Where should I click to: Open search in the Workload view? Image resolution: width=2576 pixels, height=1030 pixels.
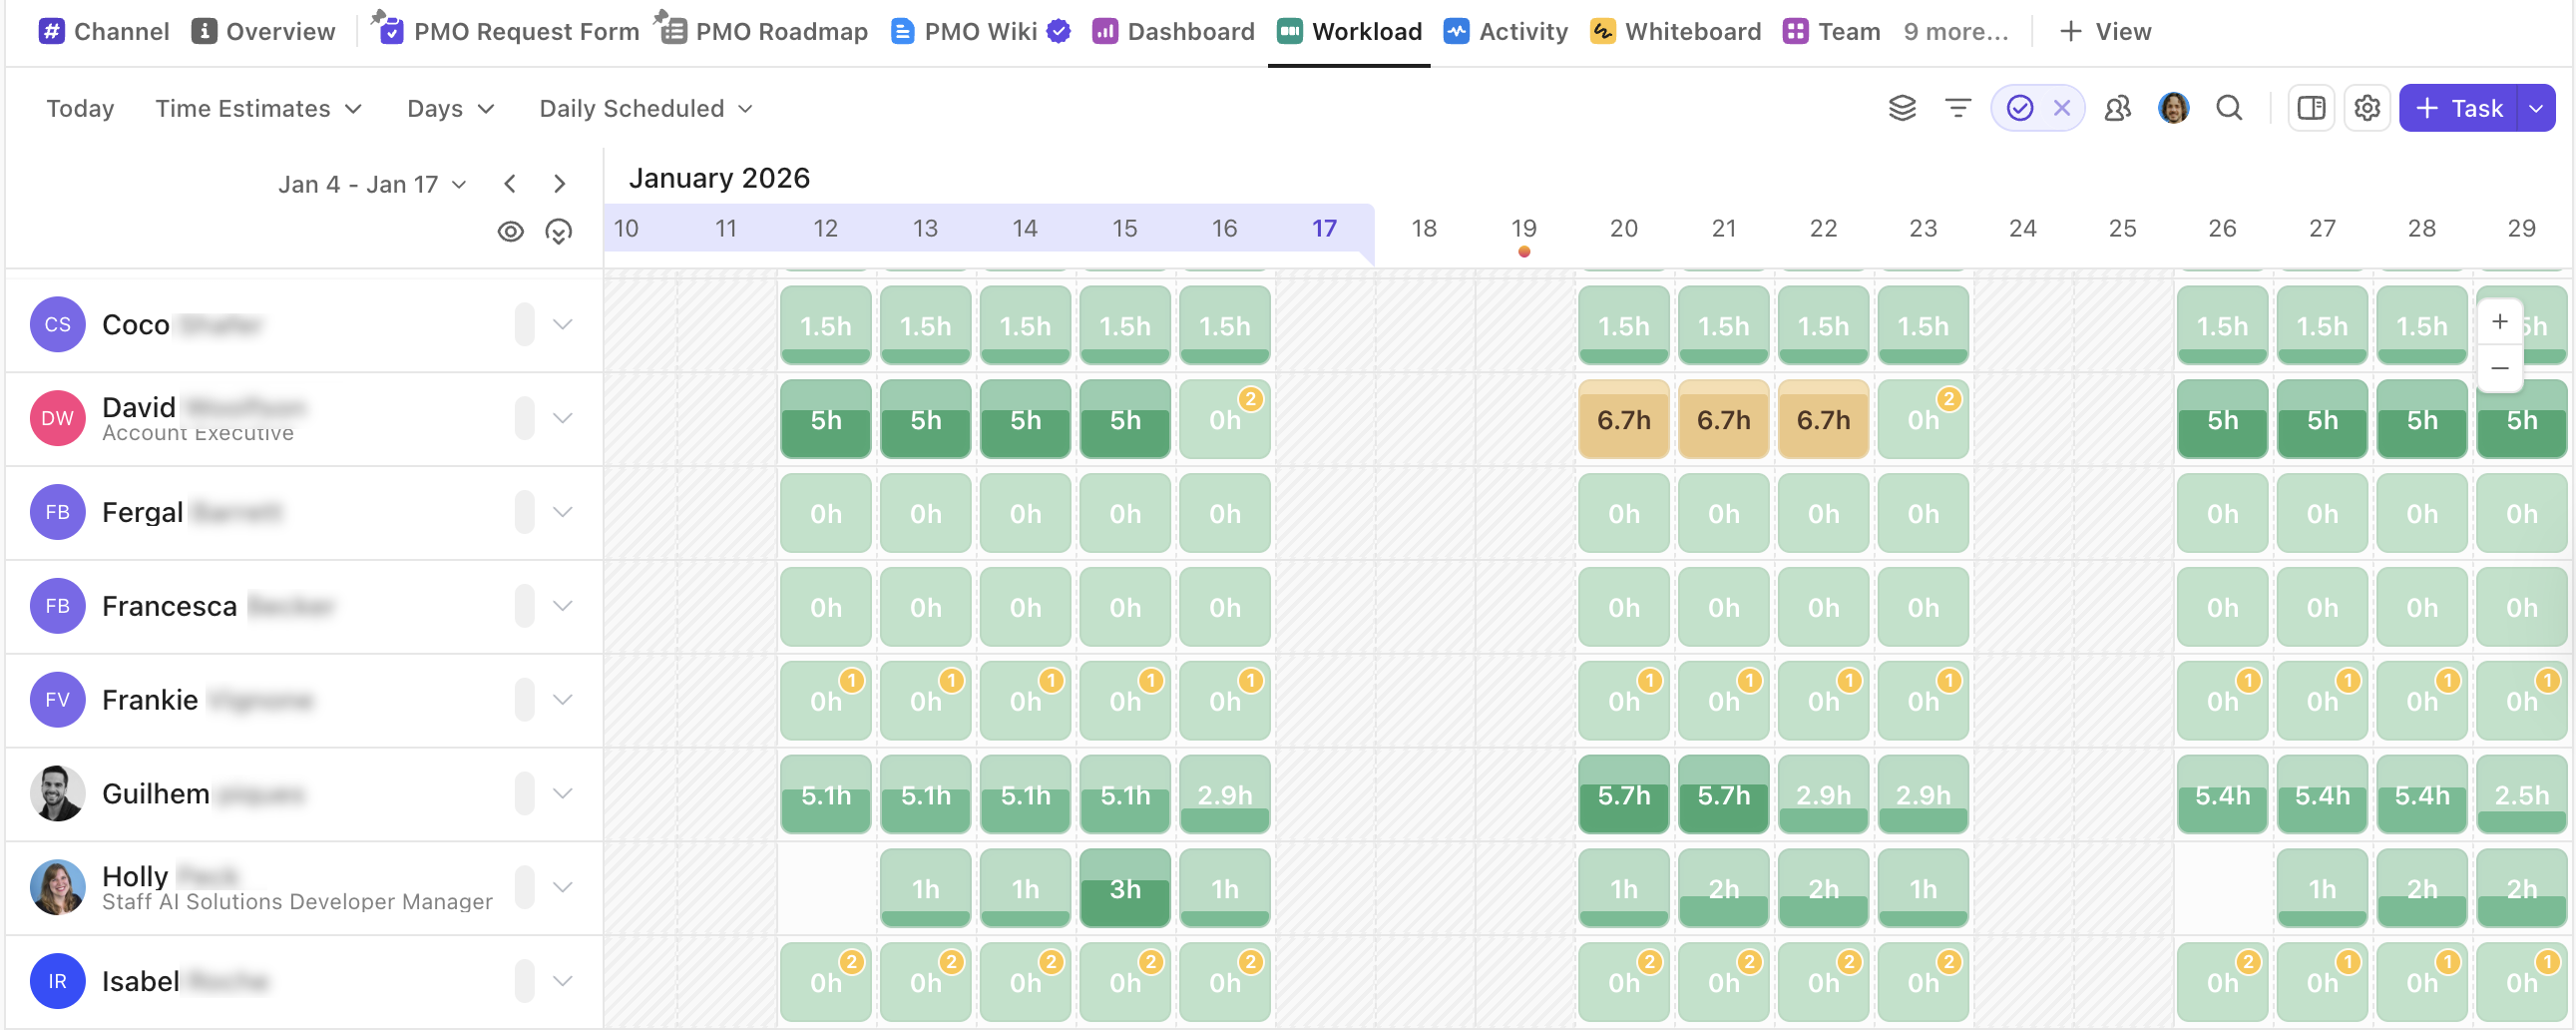click(x=2229, y=107)
